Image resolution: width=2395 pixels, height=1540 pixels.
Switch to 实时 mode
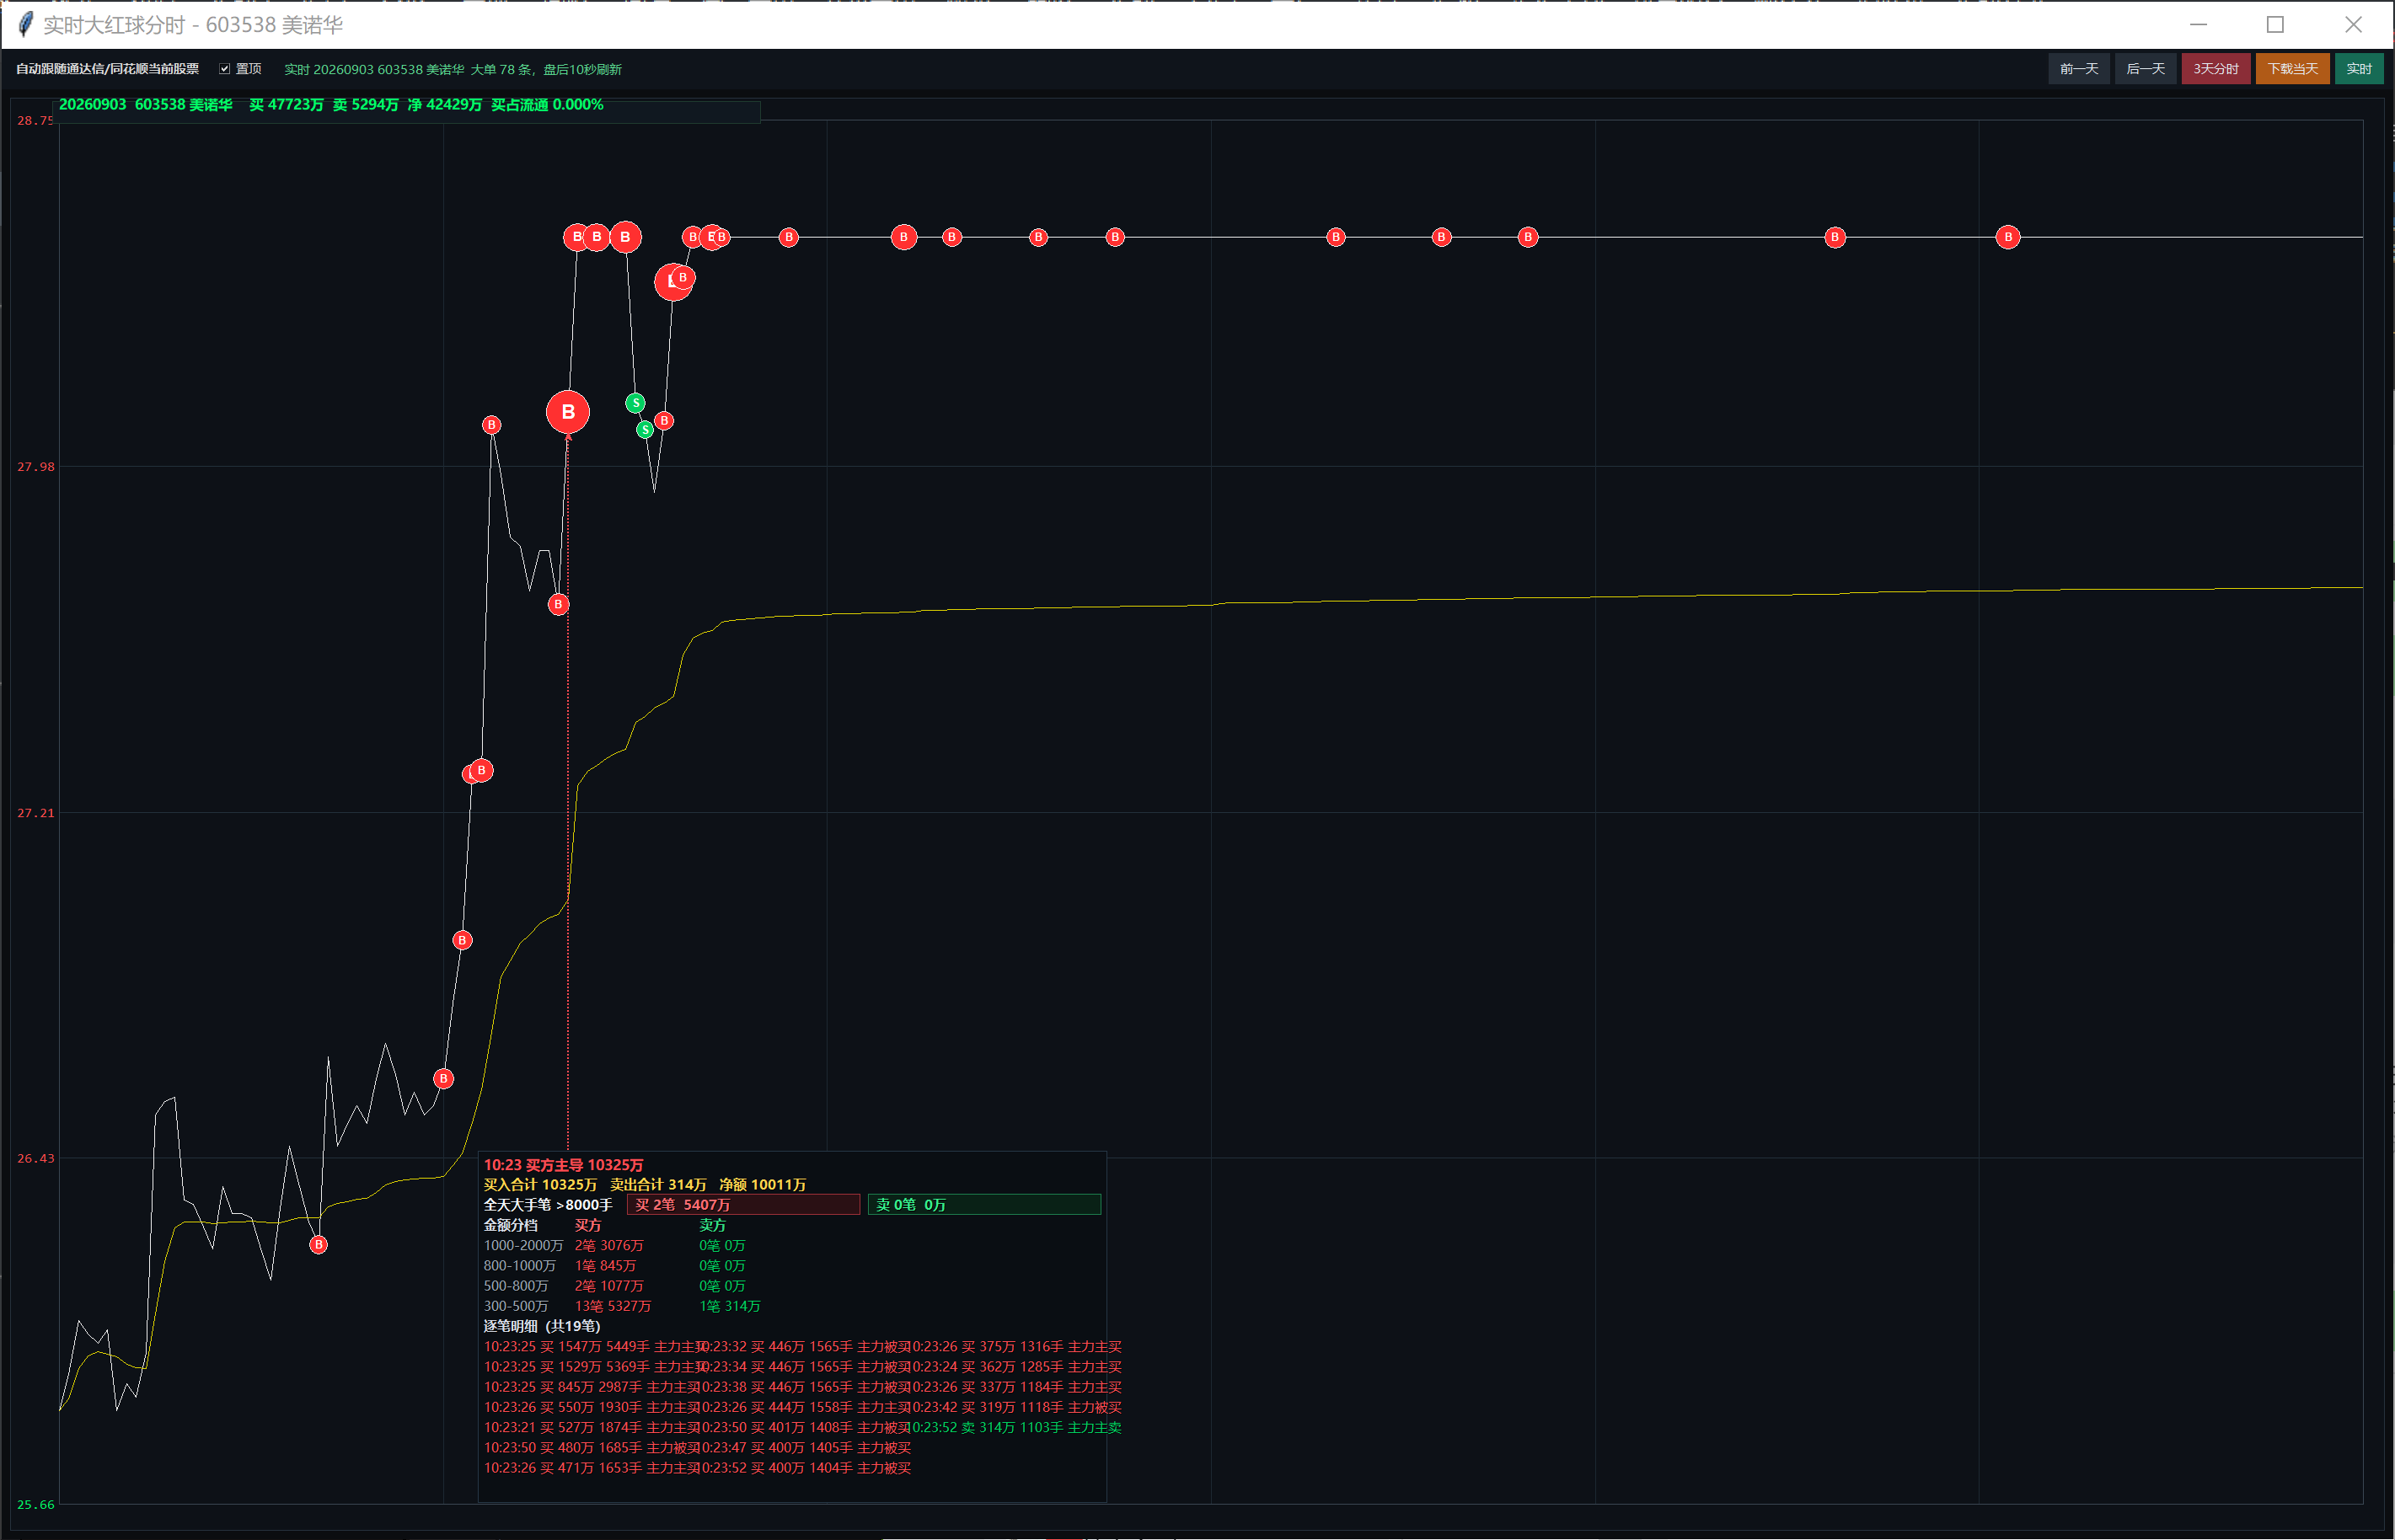pyautogui.click(x=2359, y=69)
